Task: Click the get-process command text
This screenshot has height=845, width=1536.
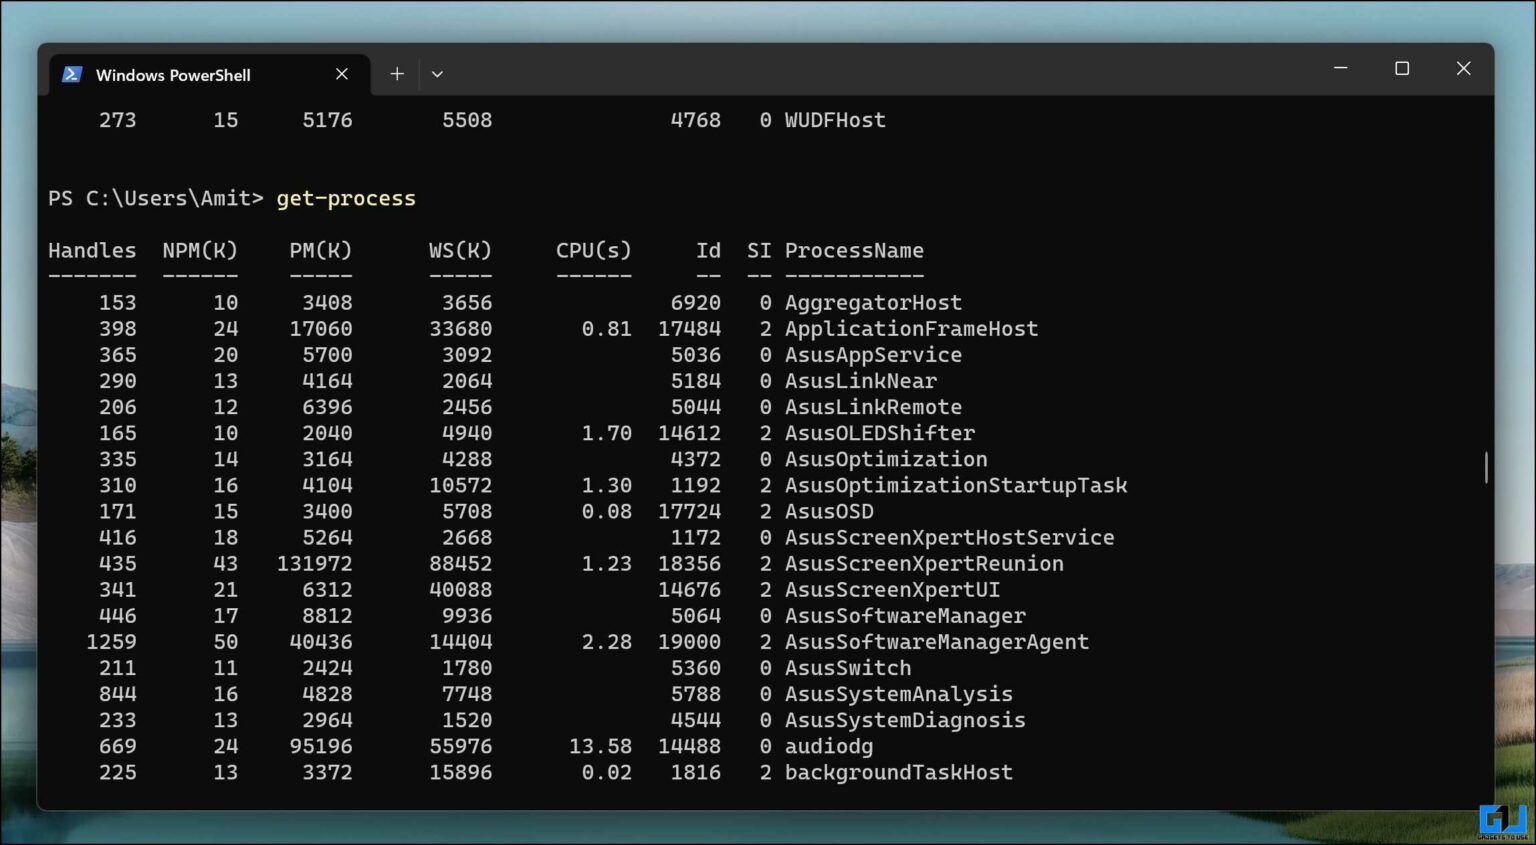Action: pos(346,198)
